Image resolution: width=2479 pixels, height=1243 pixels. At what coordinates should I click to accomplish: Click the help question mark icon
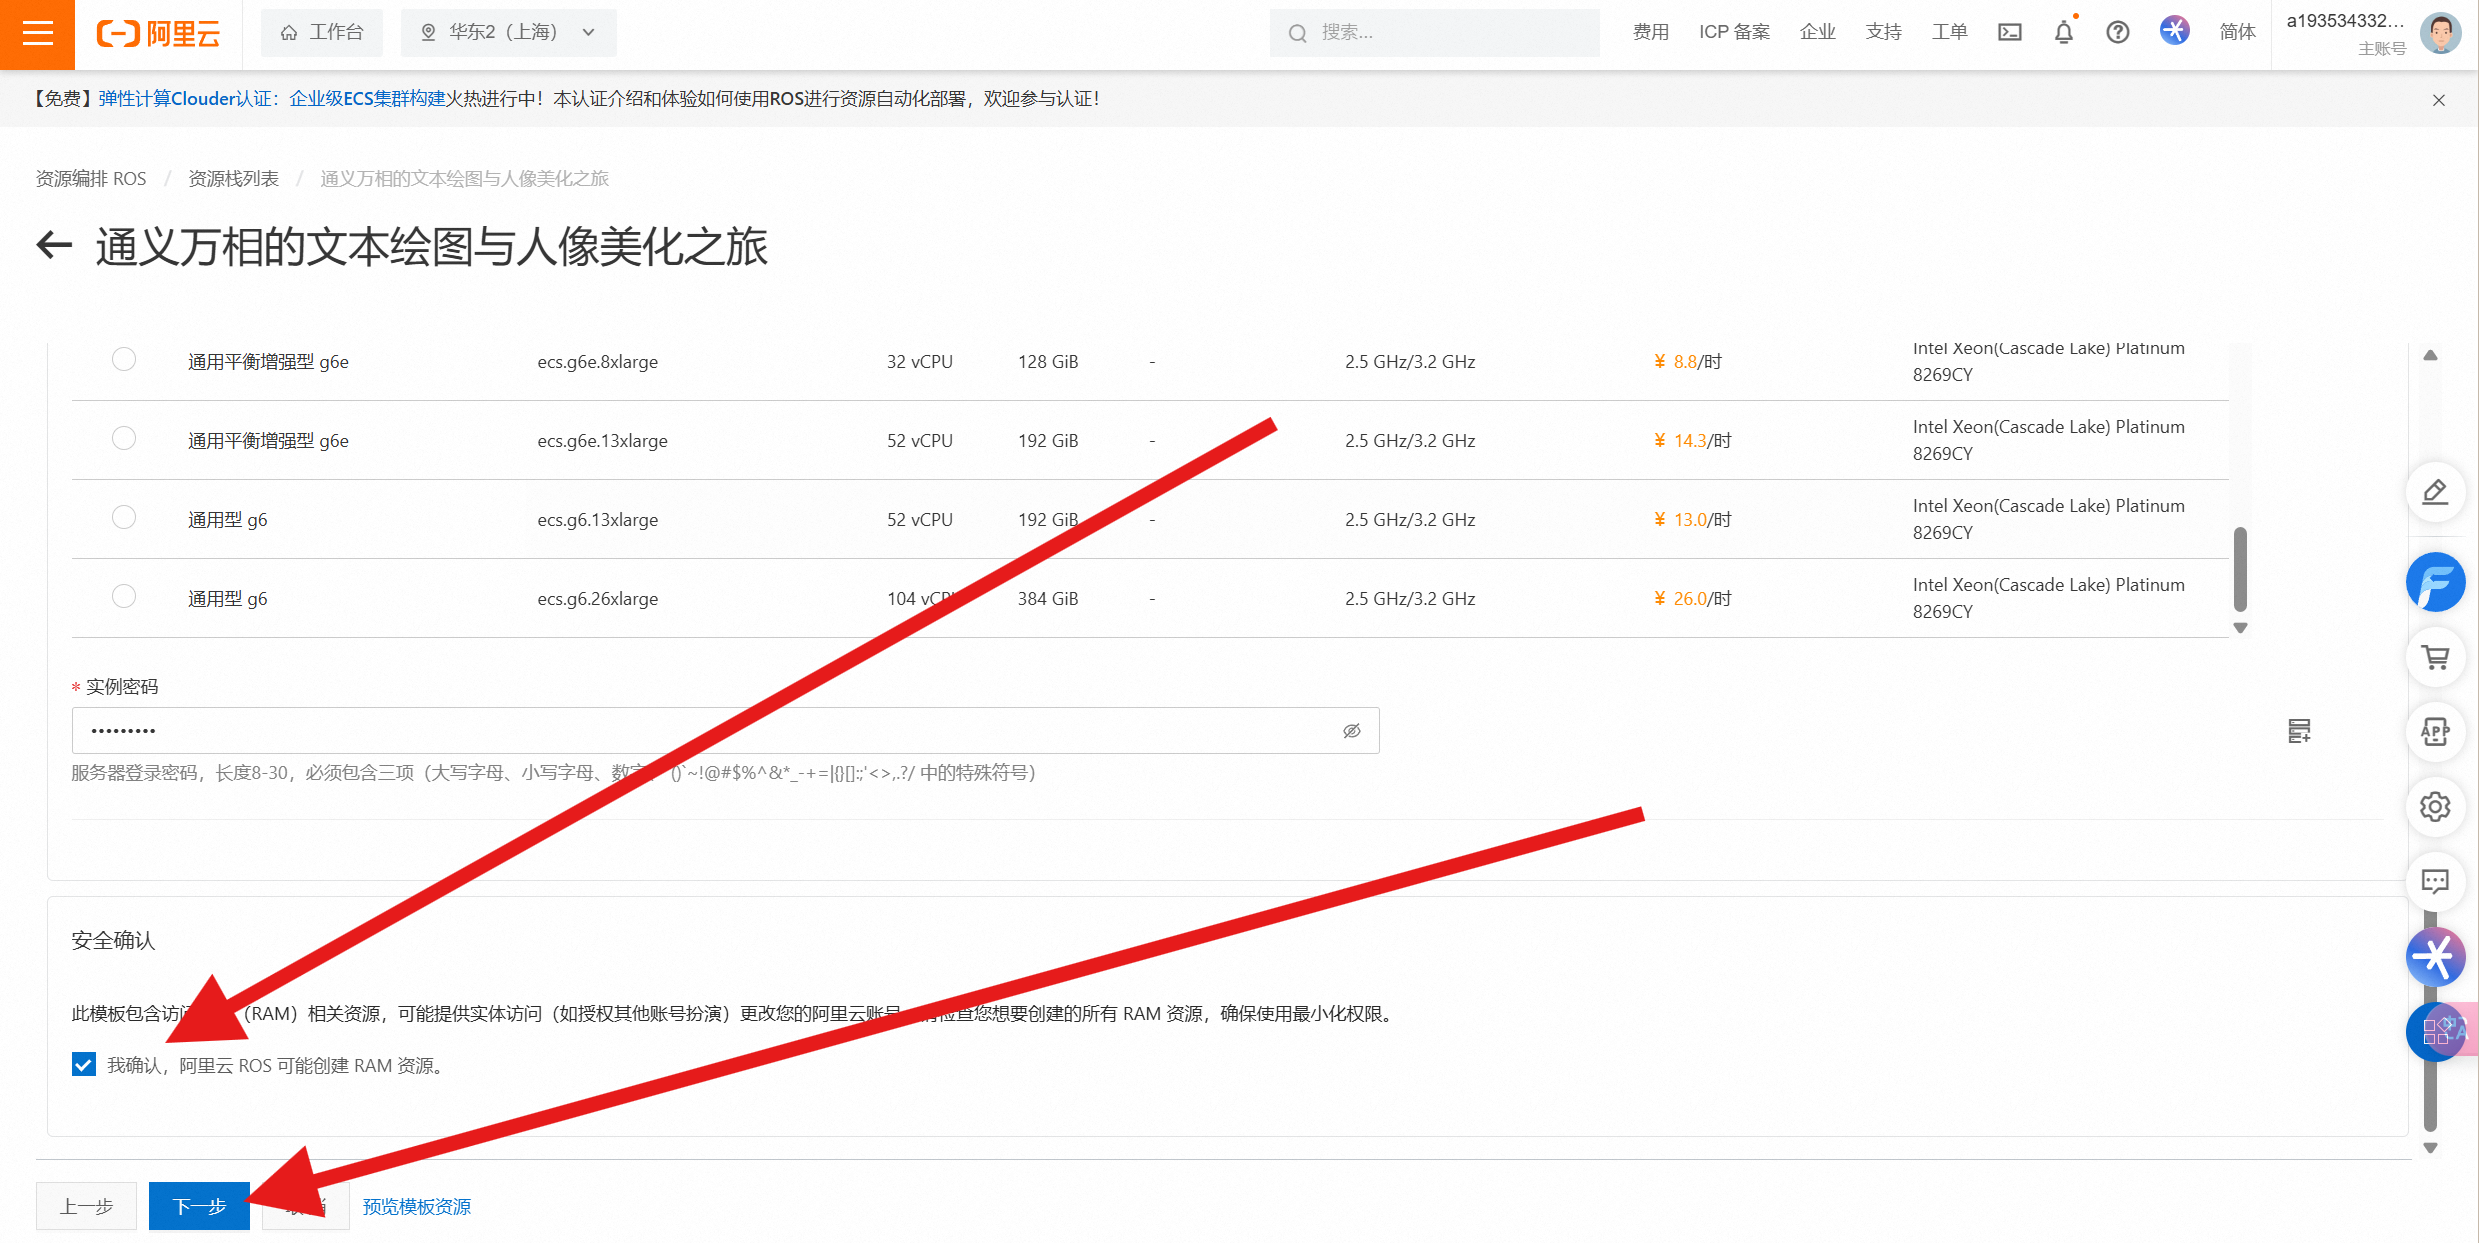pyautogui.click(x=2117, y=33)
